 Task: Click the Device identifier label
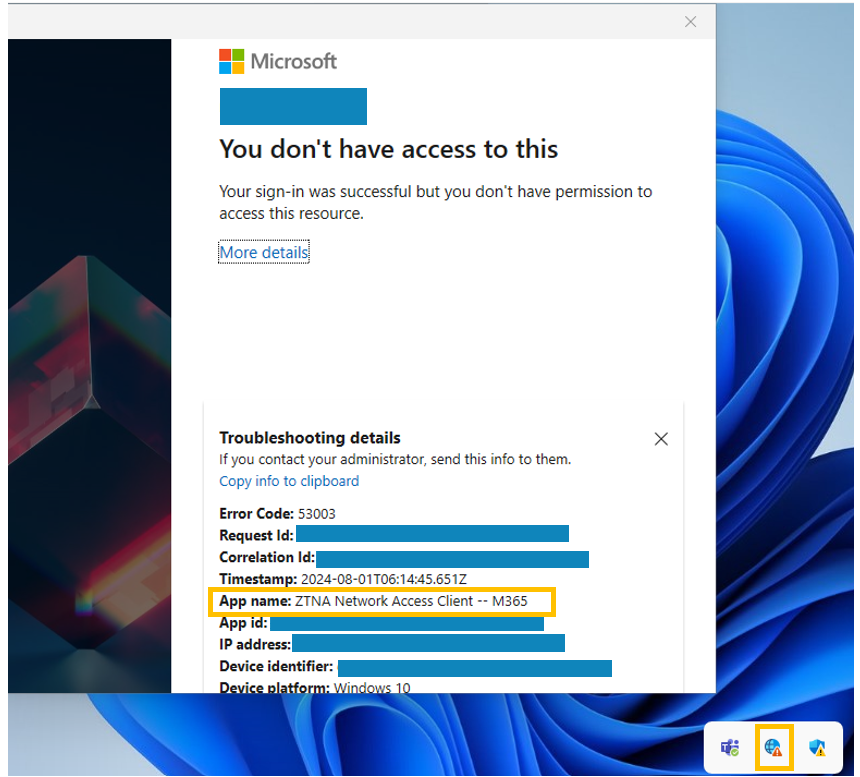point(276,666)
